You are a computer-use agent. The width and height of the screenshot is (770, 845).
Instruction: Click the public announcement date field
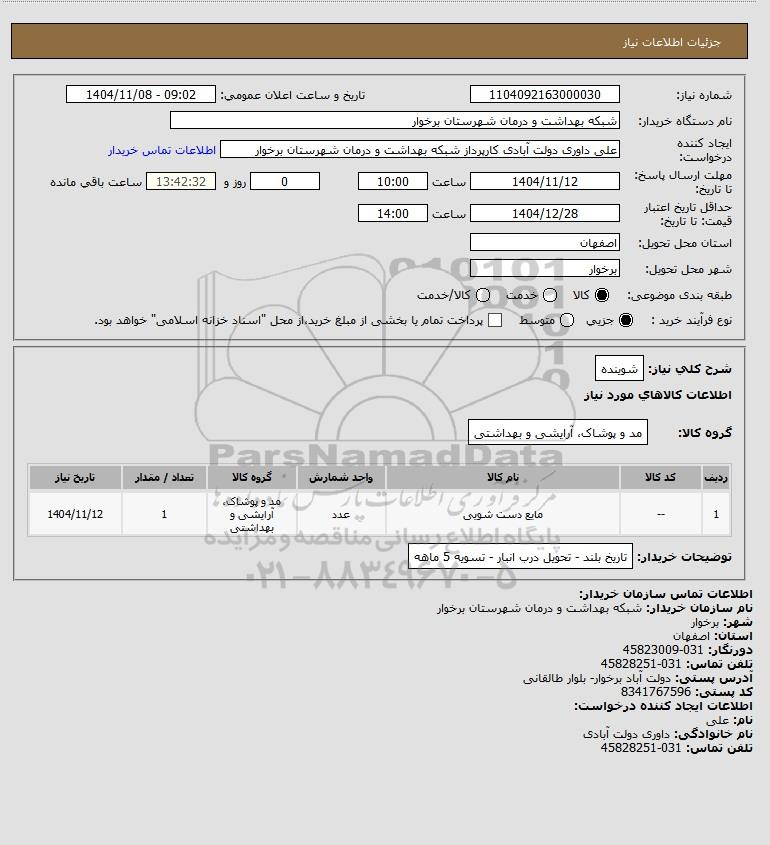141,94
